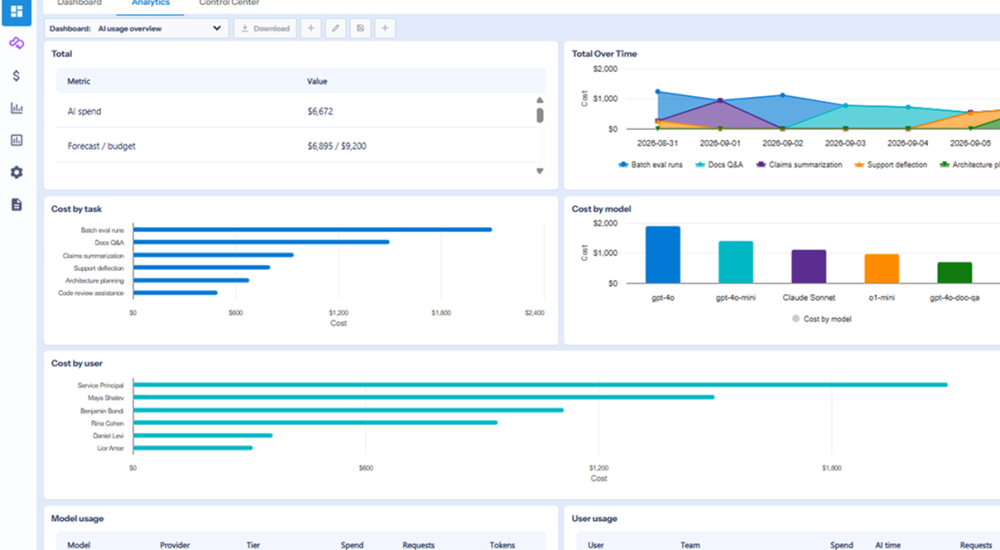
Task: Click the 2026-09-03 Docs Q&A data point
Action: click(x=845, y=105)
